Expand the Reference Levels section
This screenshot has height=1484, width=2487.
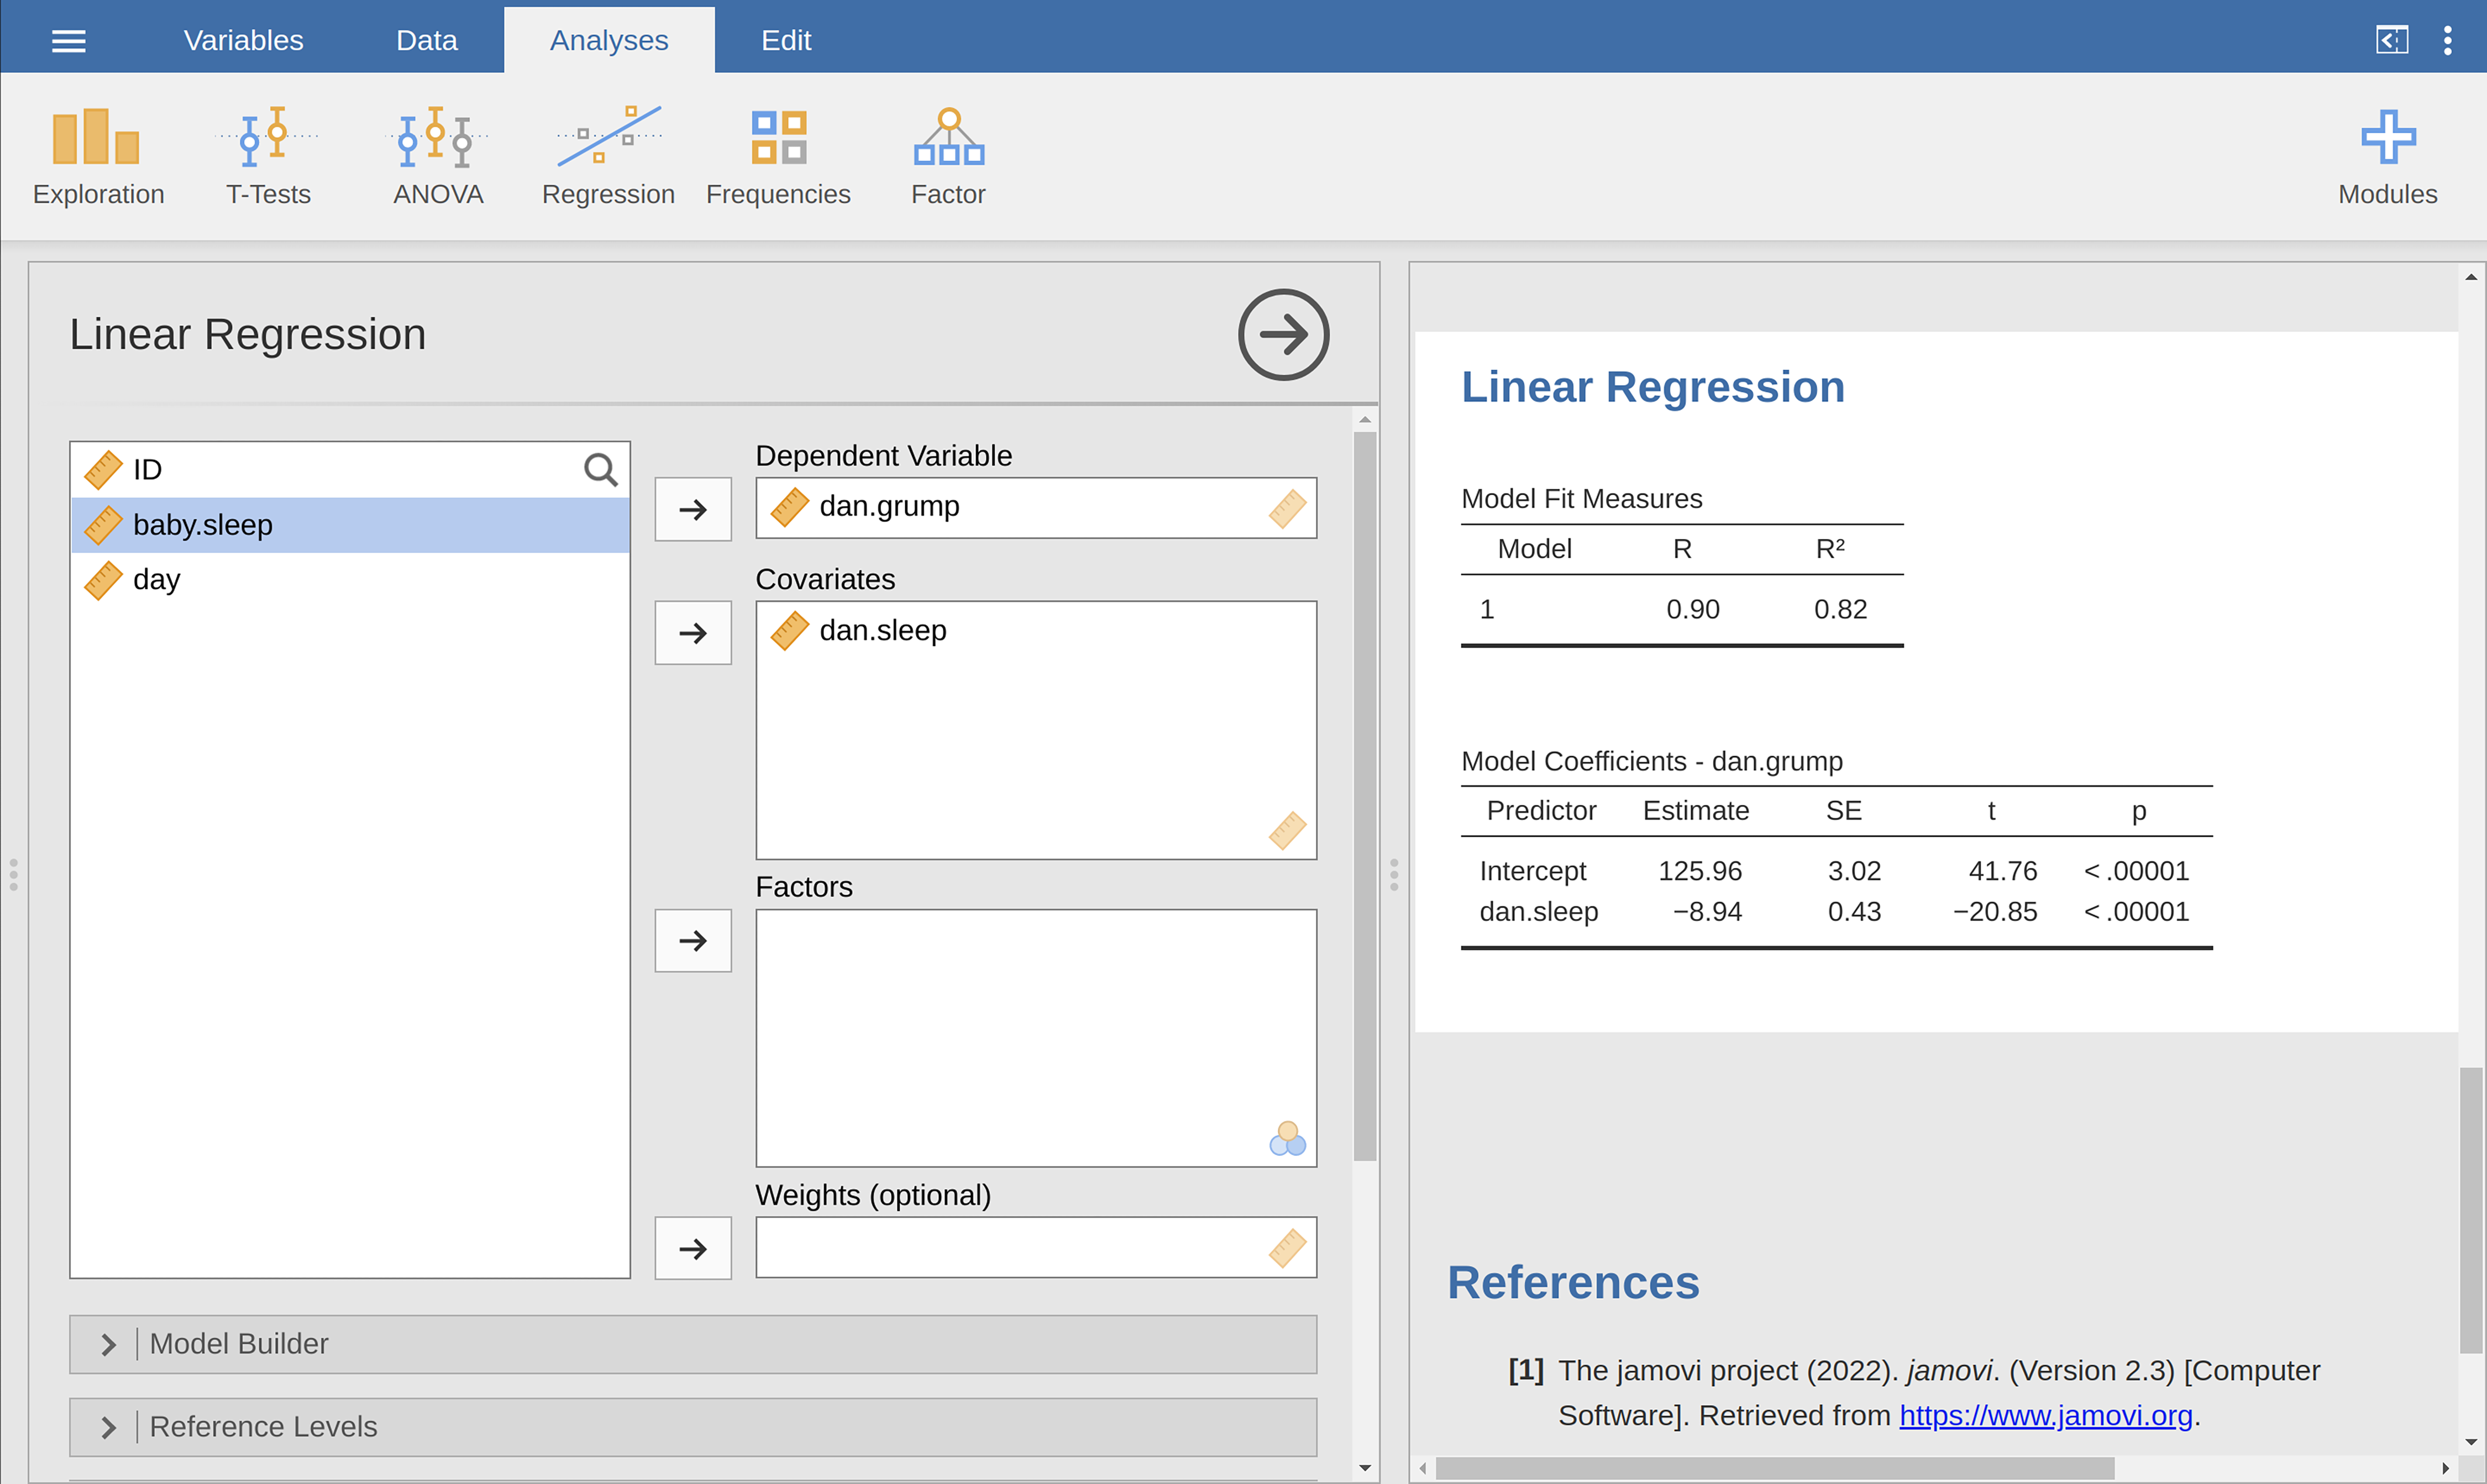pyautogui.click(x=693, y=1427)
